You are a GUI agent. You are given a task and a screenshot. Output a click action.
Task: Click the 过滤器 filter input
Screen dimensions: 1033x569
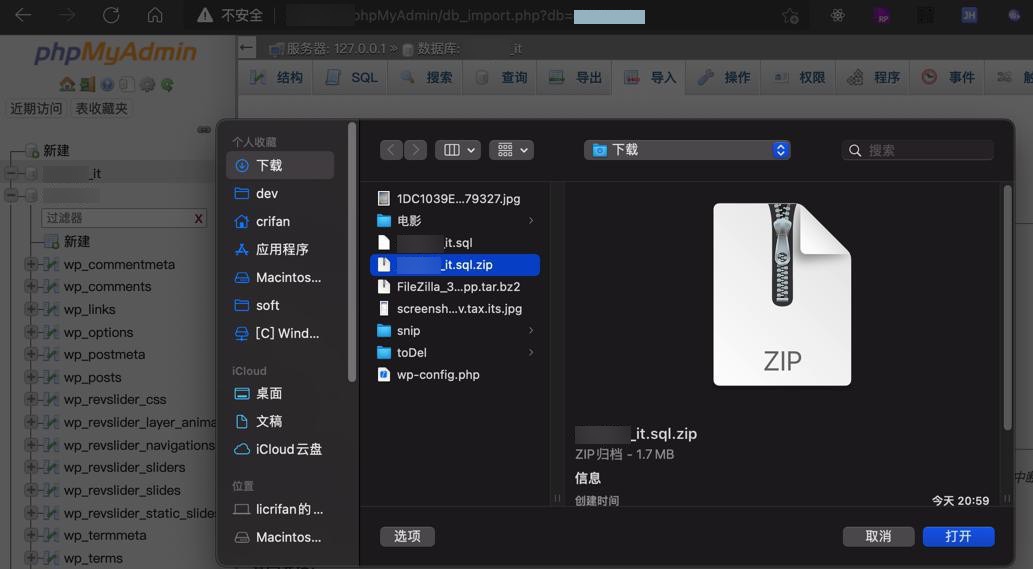124,218
